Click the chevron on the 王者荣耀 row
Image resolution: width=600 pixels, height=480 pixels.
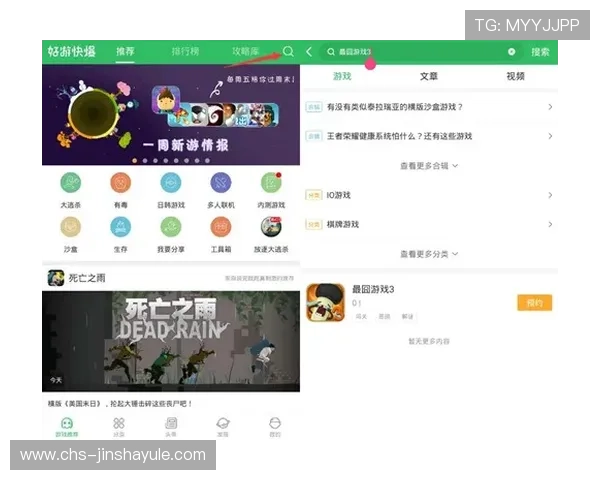coord(550,136)
